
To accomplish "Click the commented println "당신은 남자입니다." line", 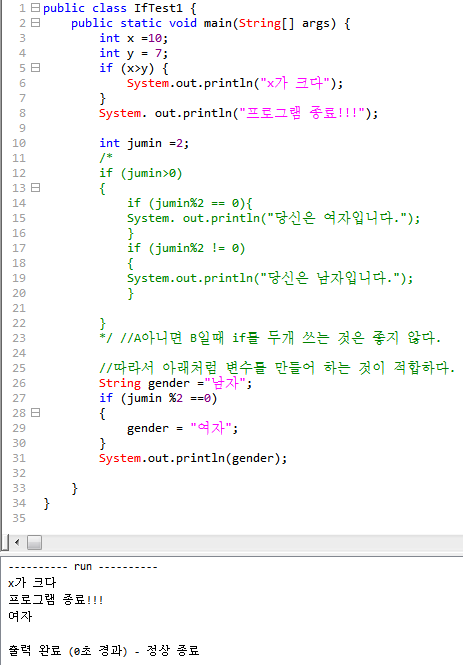I will click(x=270, y=278).
